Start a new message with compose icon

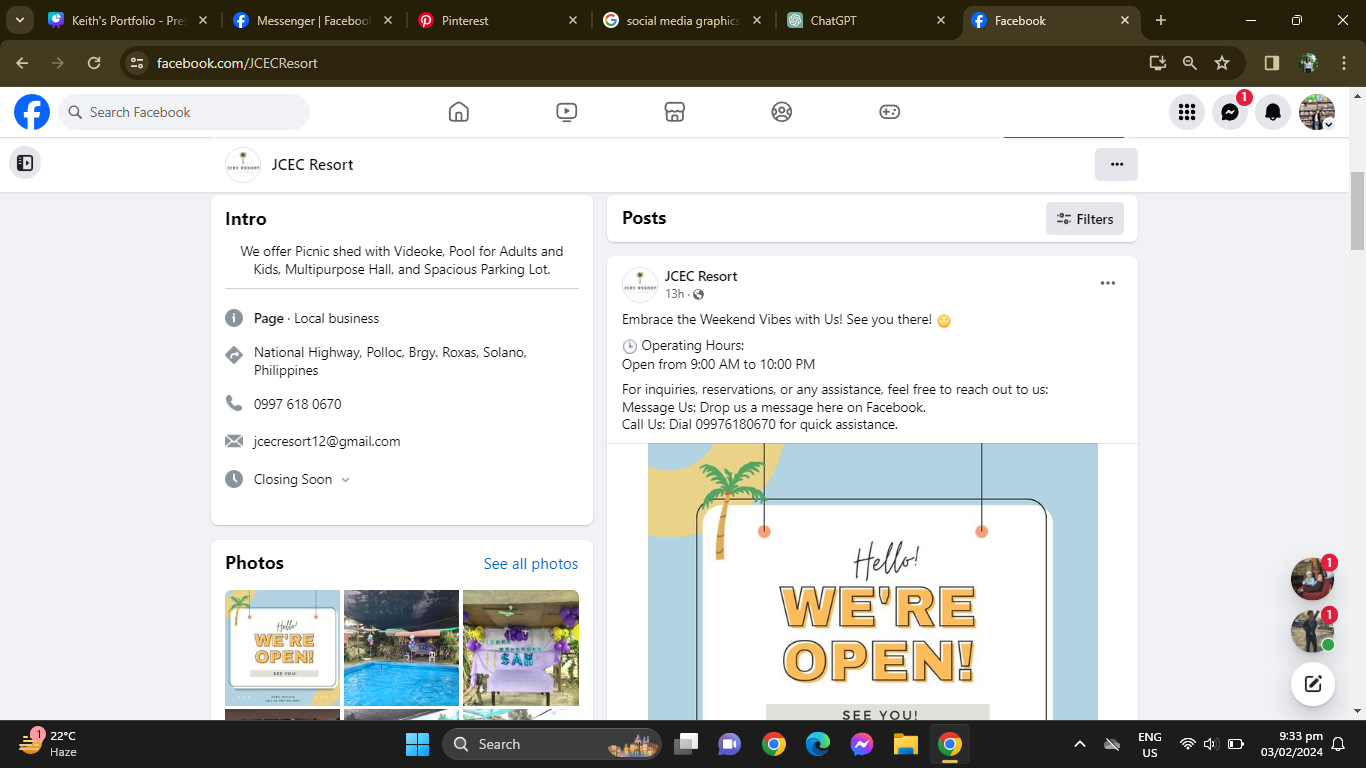1313,684
